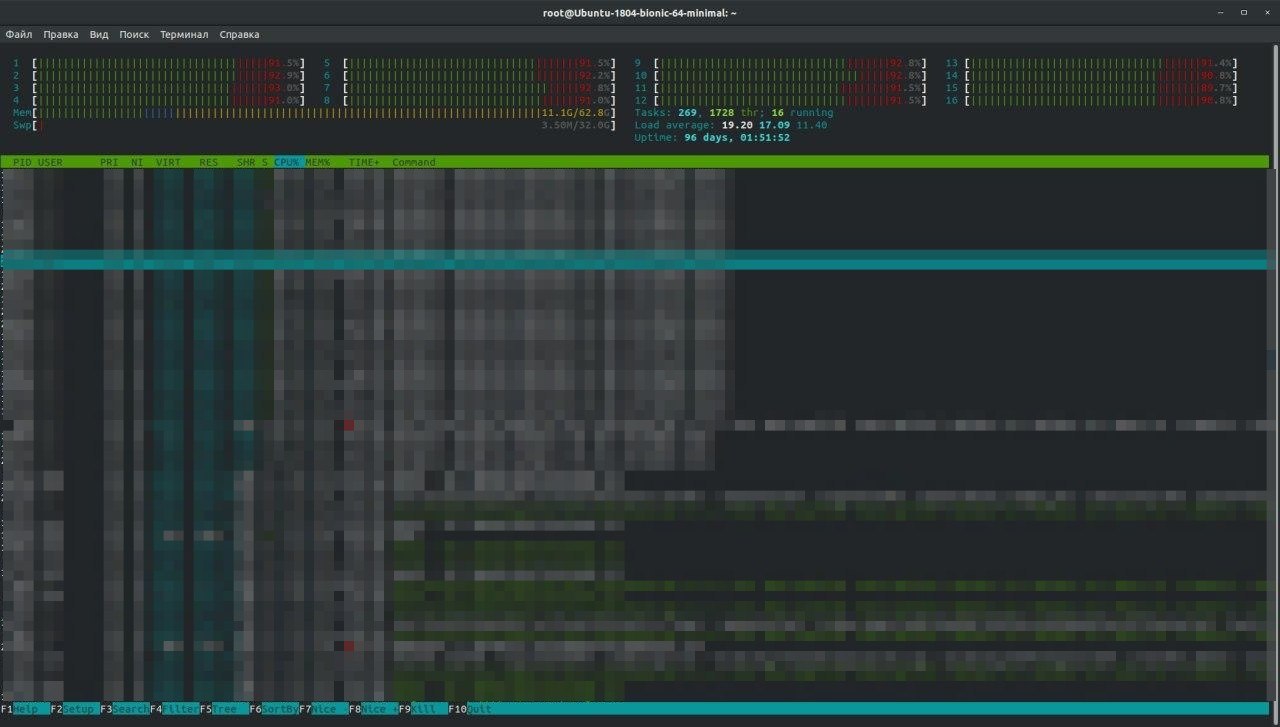Click F1 Help in htop footer
The width and height of the screenshot is (1280, 727).
pos(25,709)
